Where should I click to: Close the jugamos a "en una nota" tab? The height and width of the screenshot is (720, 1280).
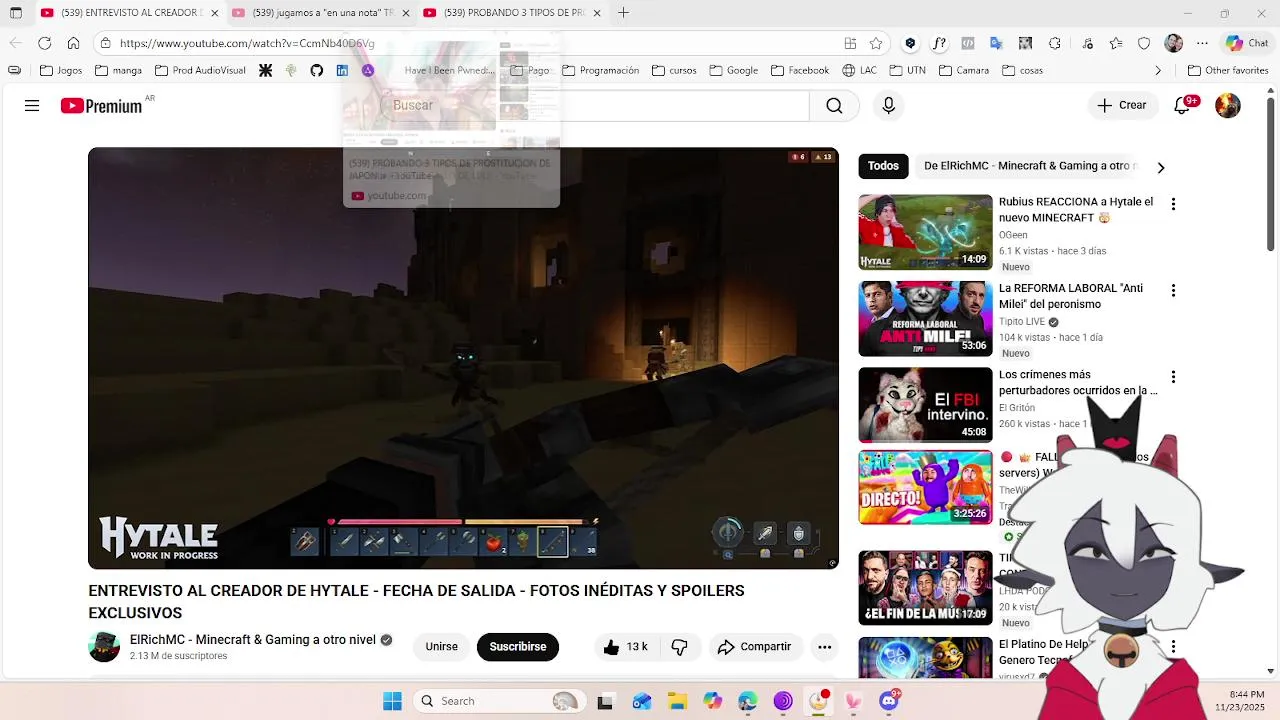(x=406, y=13)
